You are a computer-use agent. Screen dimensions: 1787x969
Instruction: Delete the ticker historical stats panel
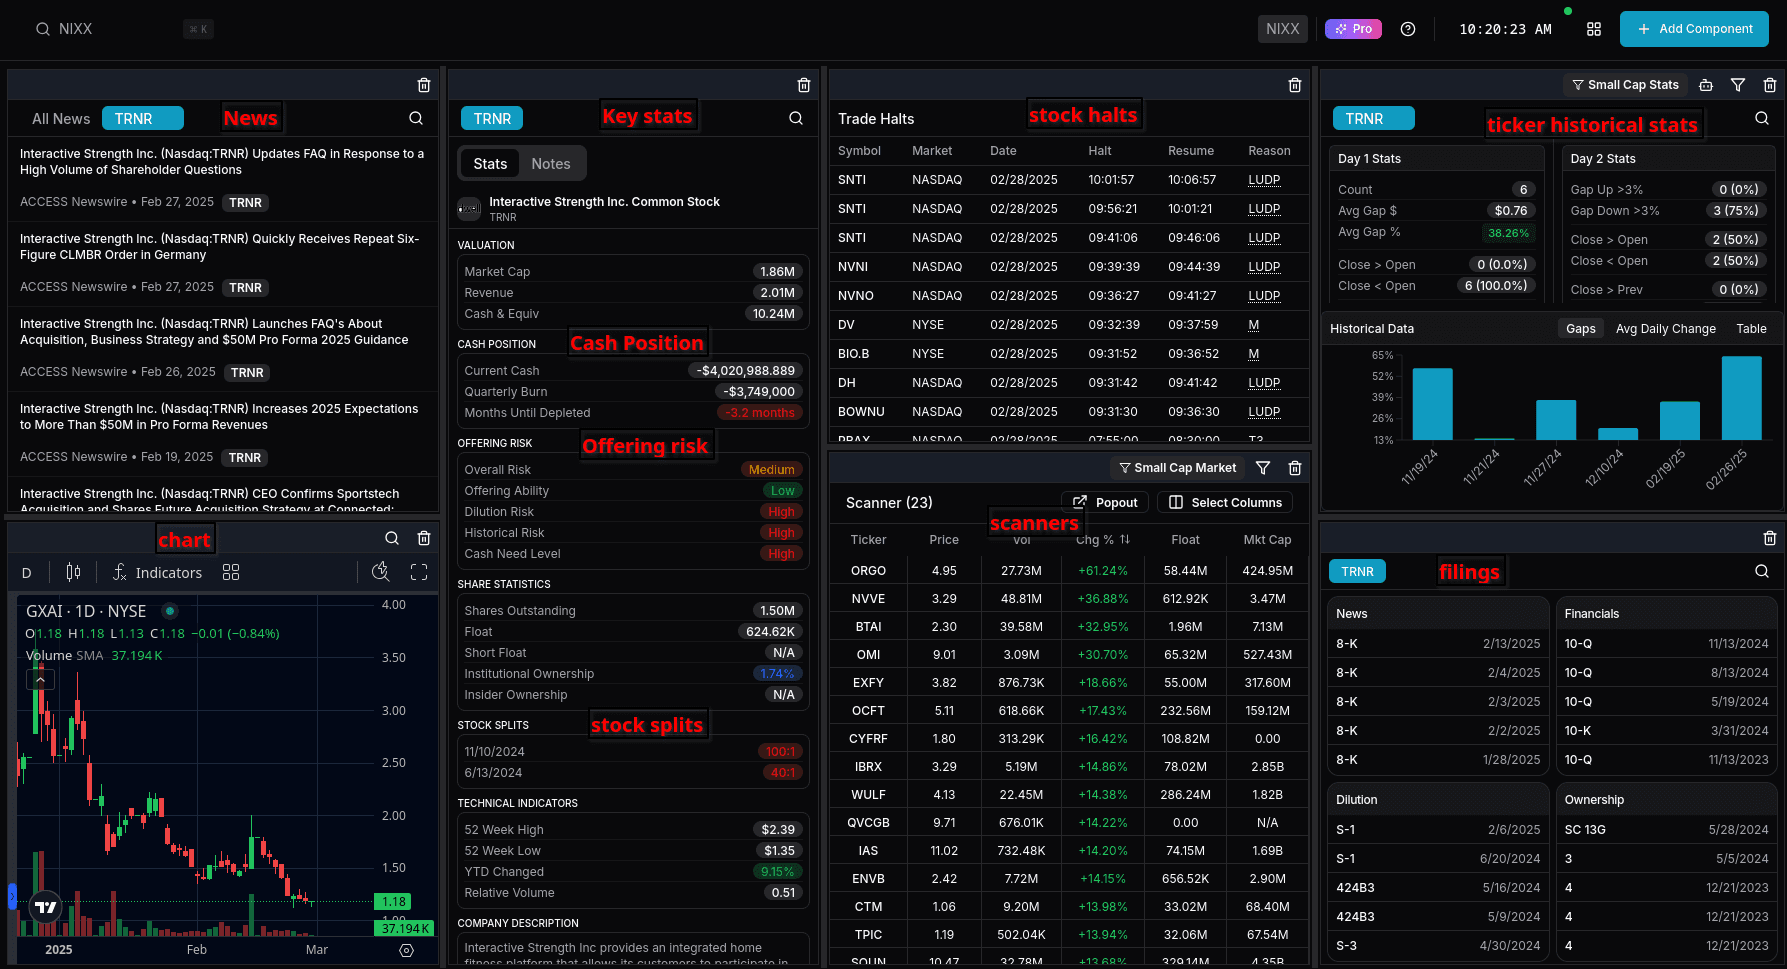1770,85
